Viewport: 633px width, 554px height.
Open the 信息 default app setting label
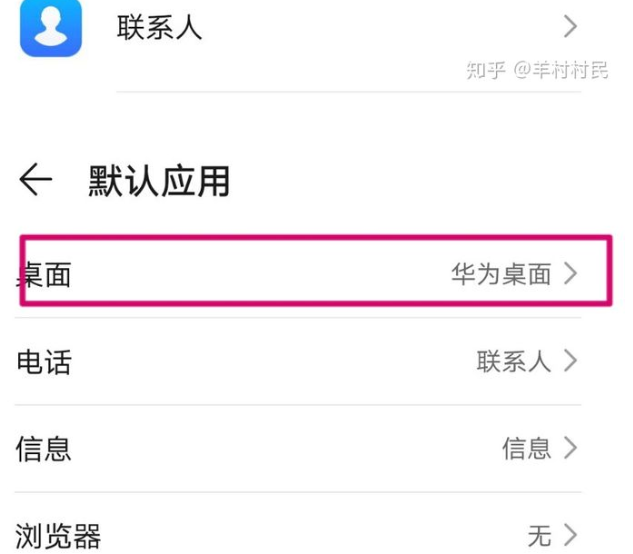coord(44,448)
